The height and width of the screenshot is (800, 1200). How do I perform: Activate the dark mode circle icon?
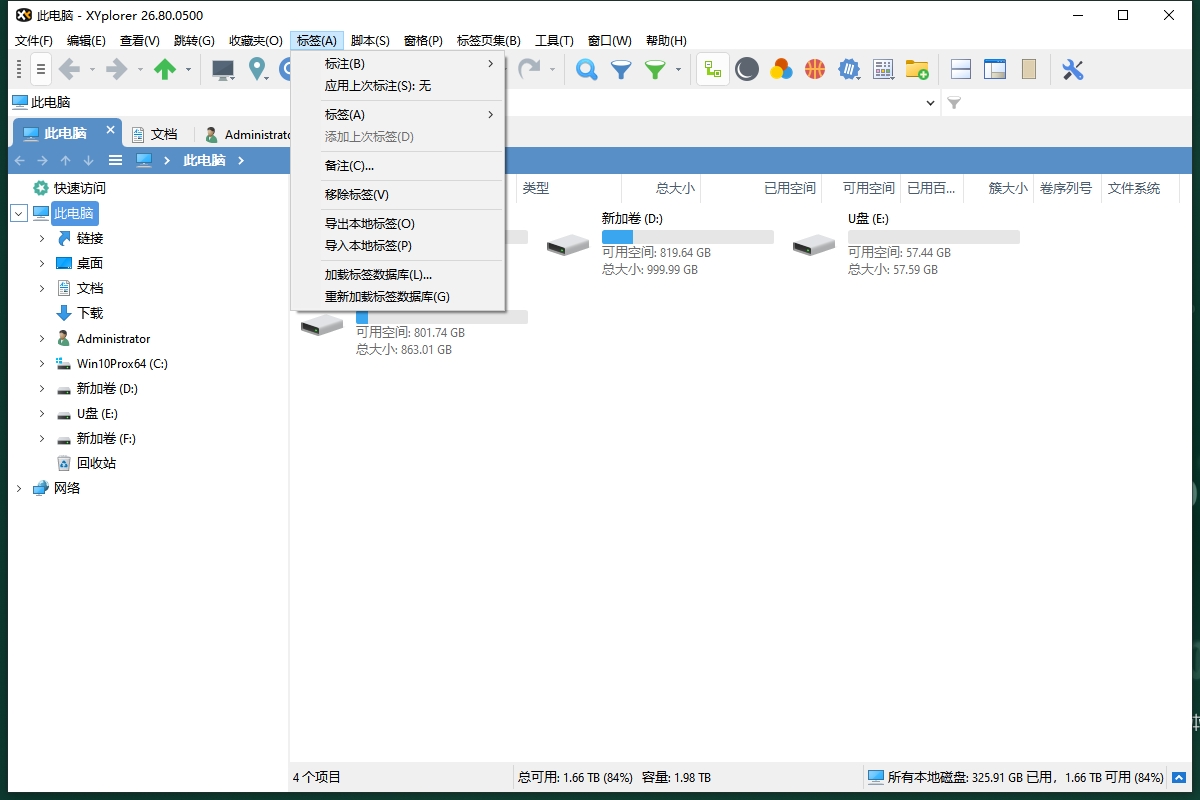coord(747,69)
